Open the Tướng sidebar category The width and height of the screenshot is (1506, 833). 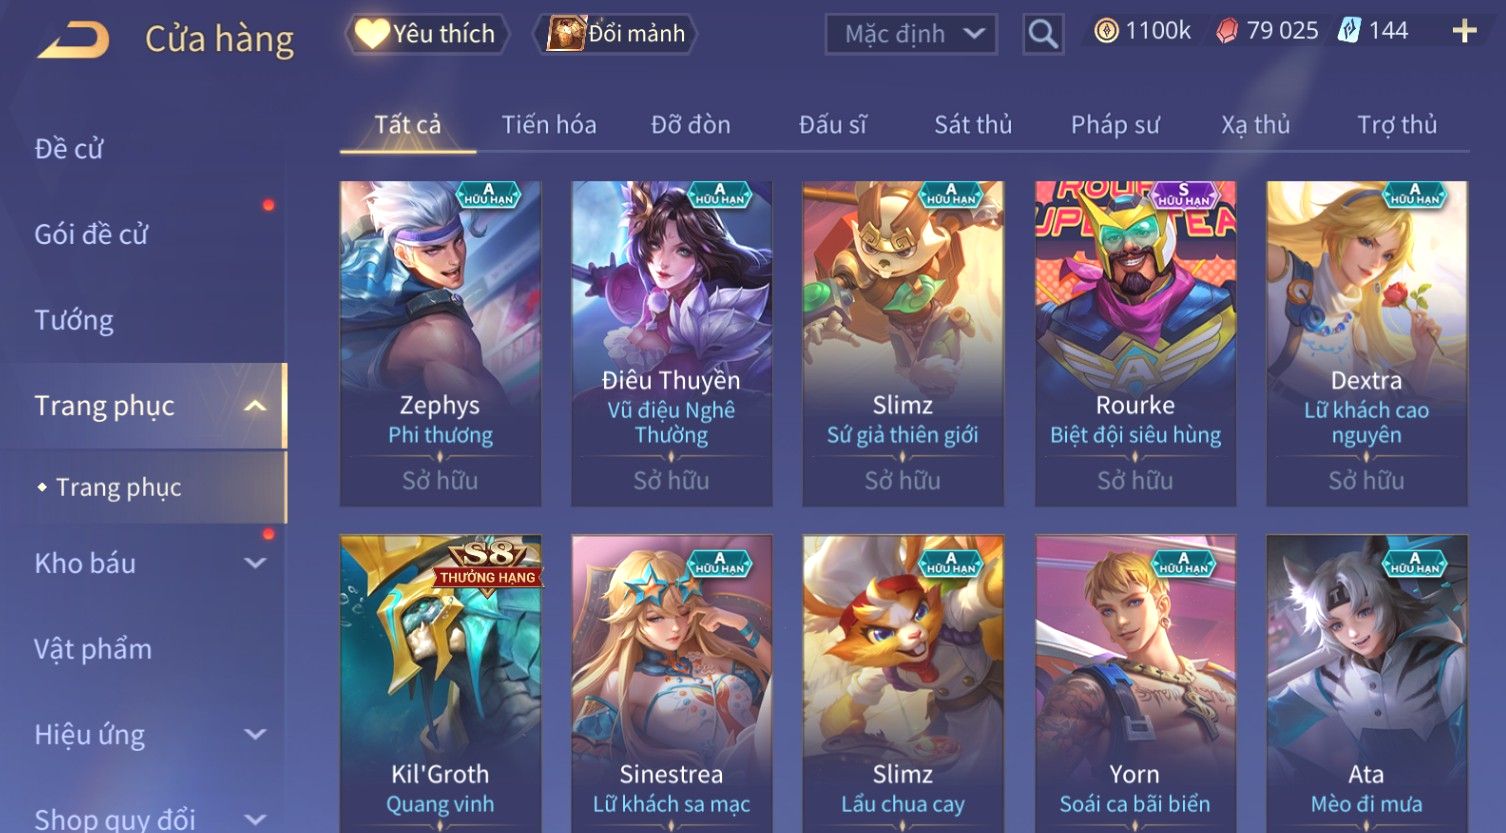click(74, 320)
